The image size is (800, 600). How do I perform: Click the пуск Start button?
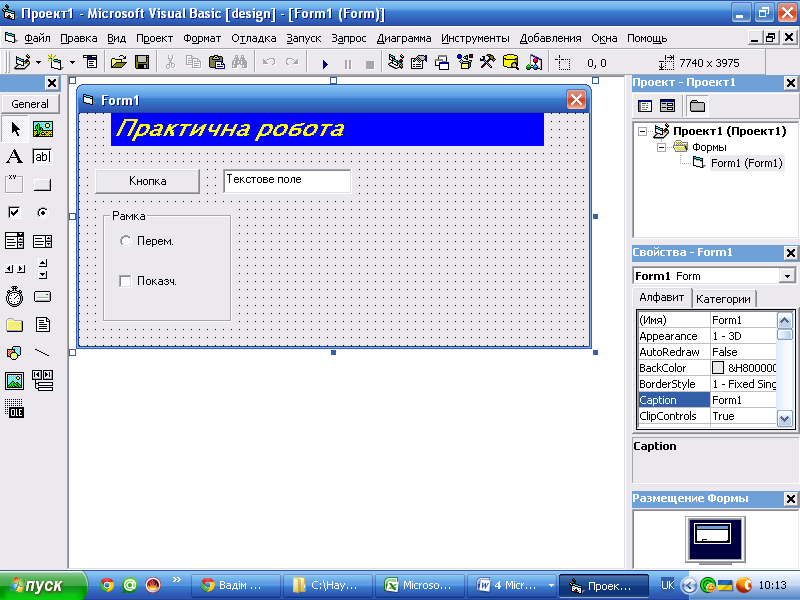[x=43, y=585]
